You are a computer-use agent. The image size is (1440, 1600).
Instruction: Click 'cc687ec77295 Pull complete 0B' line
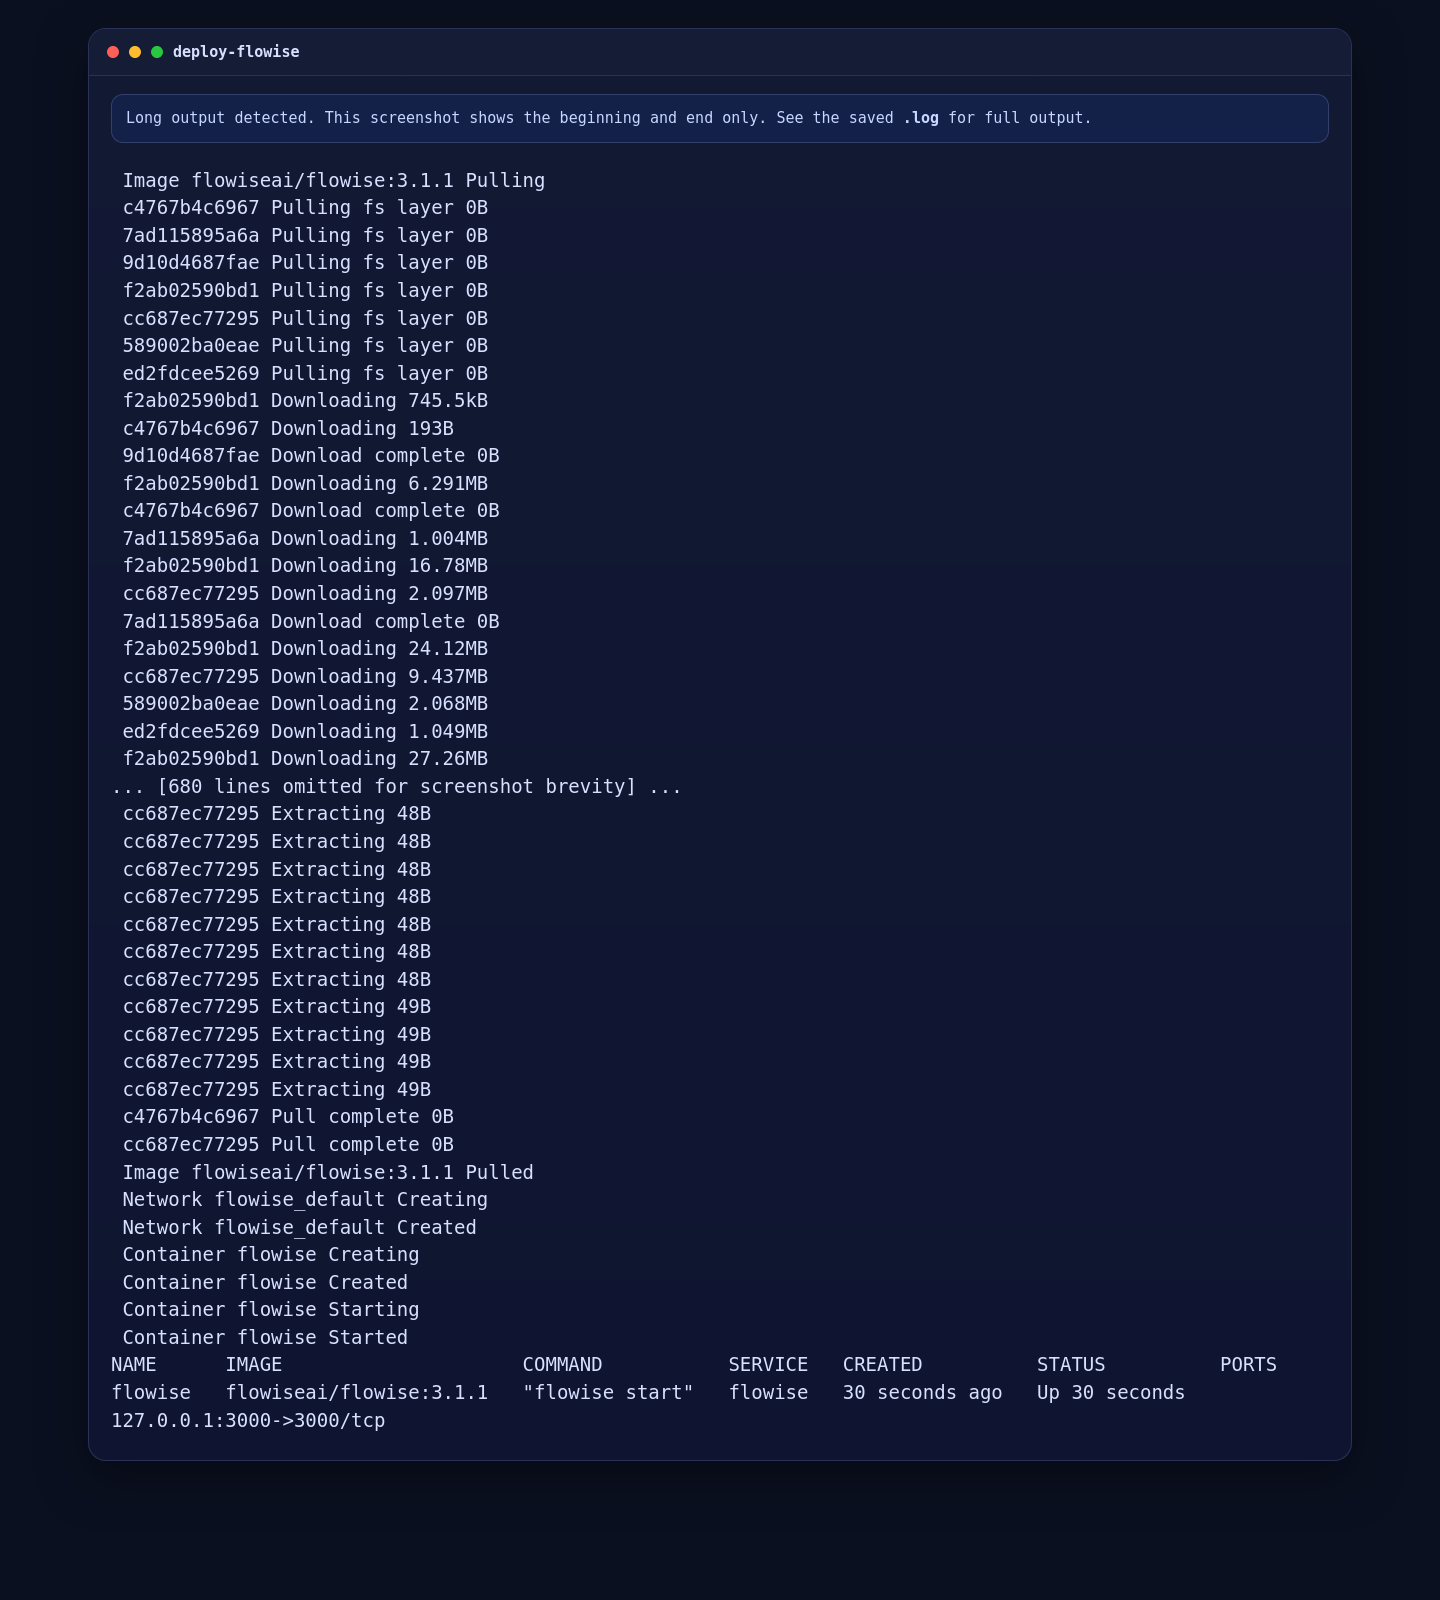tap(288, 1145)
